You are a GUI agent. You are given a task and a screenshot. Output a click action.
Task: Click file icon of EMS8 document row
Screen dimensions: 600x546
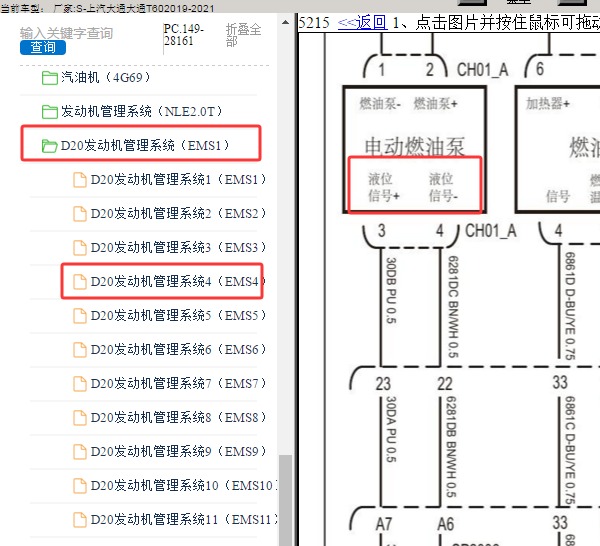(x=80, y=417)
